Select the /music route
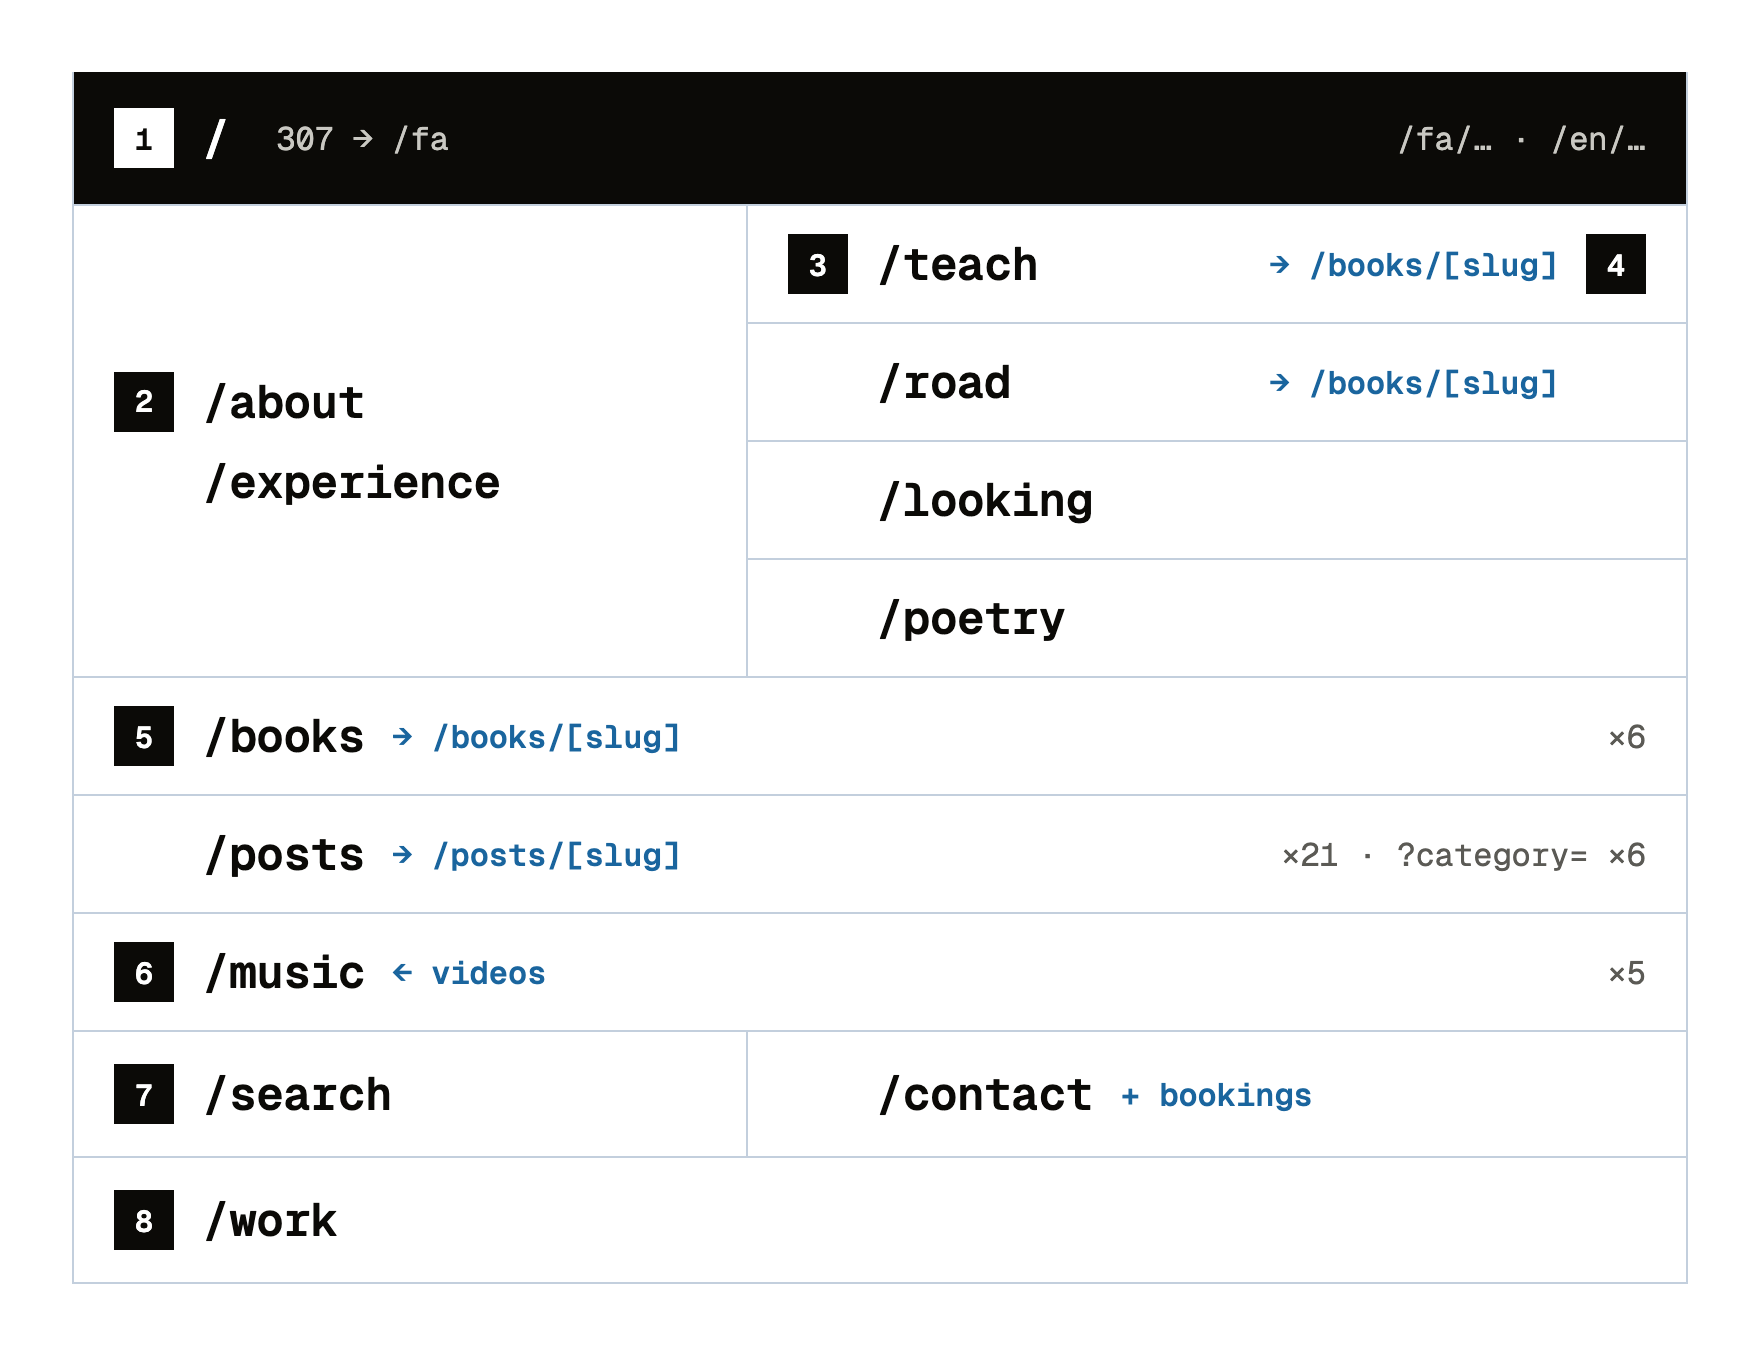 point(285,973)
